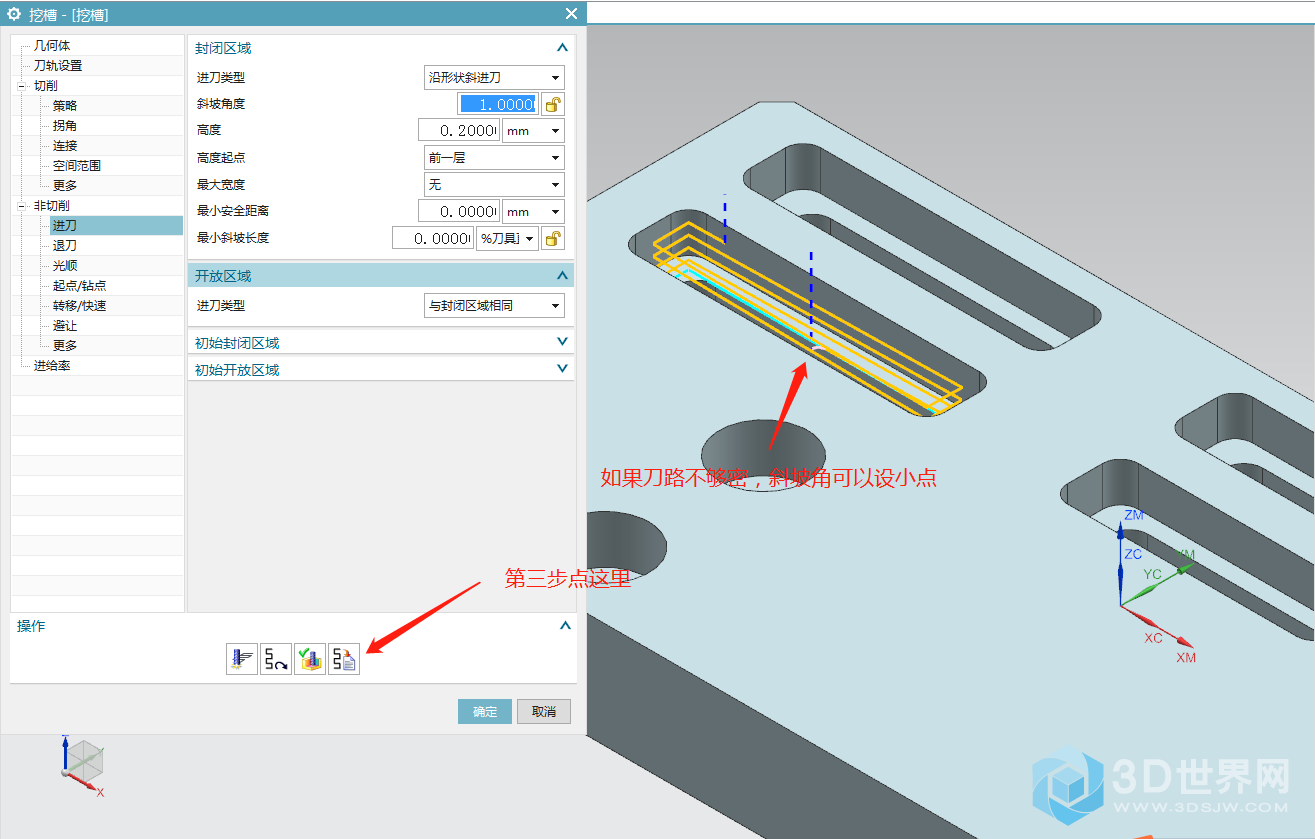This screenshot has height=839, width=1315.
Task: Click the 取消 button
Action: pos(544,712)
